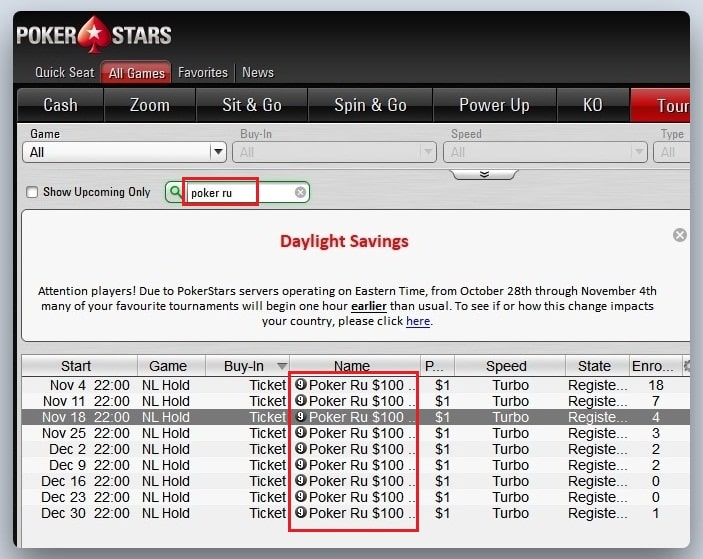The image size is (703, 559).
Task: Clear the poker ru search text
Action: coord(300,192)
